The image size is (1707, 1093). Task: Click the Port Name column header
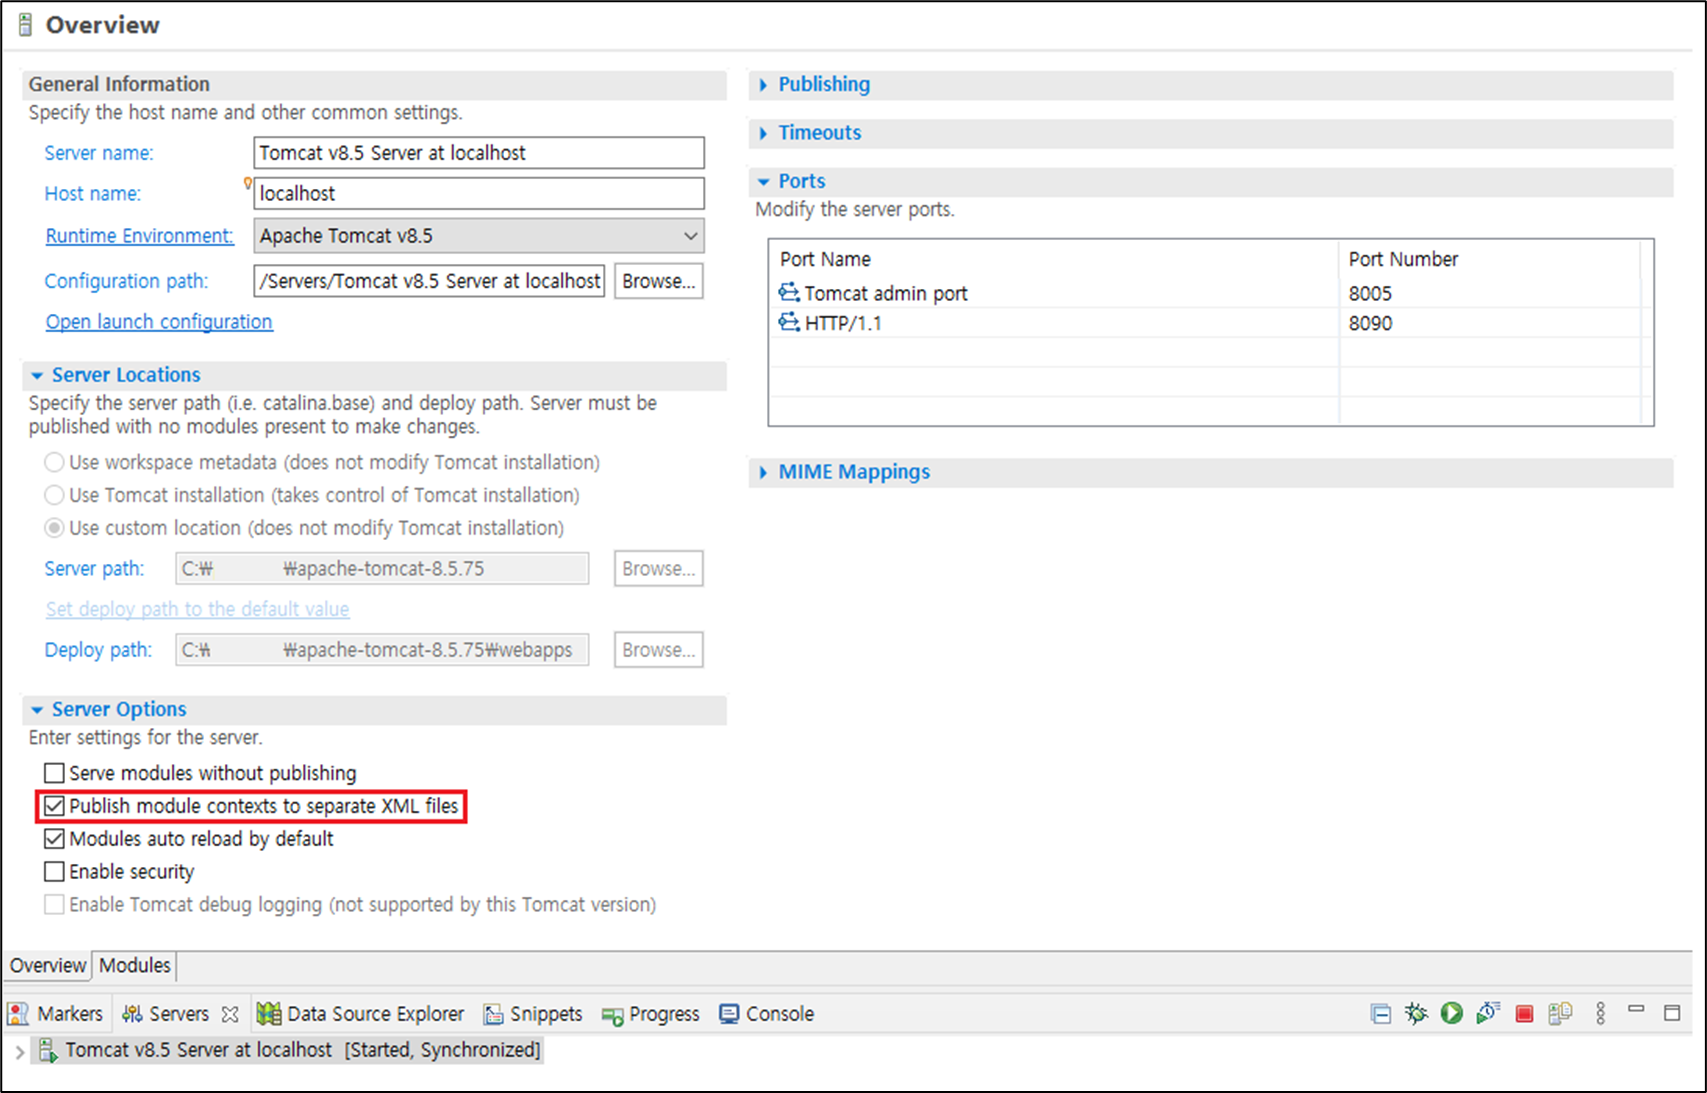pyautogui.click(x=825, y=259)
